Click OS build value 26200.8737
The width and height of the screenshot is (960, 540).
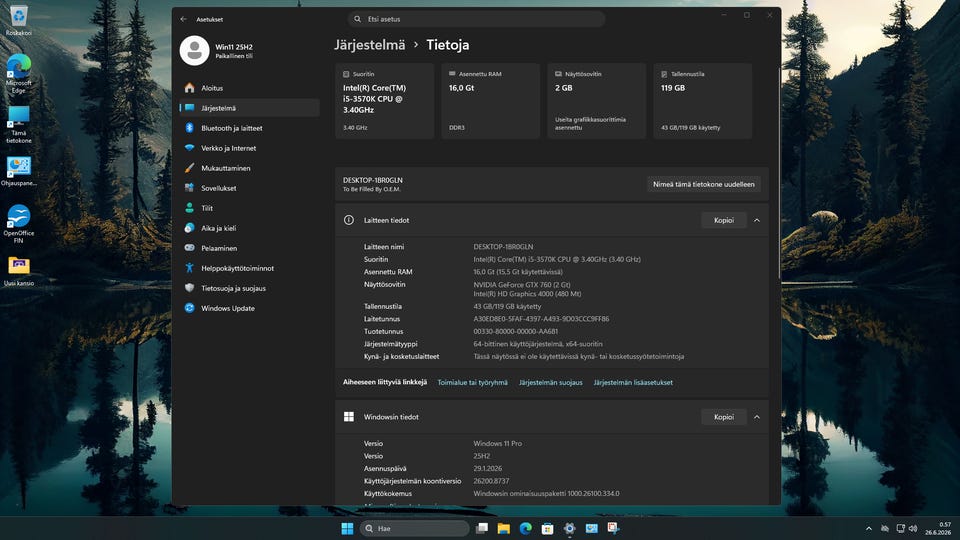click(491, 481)
